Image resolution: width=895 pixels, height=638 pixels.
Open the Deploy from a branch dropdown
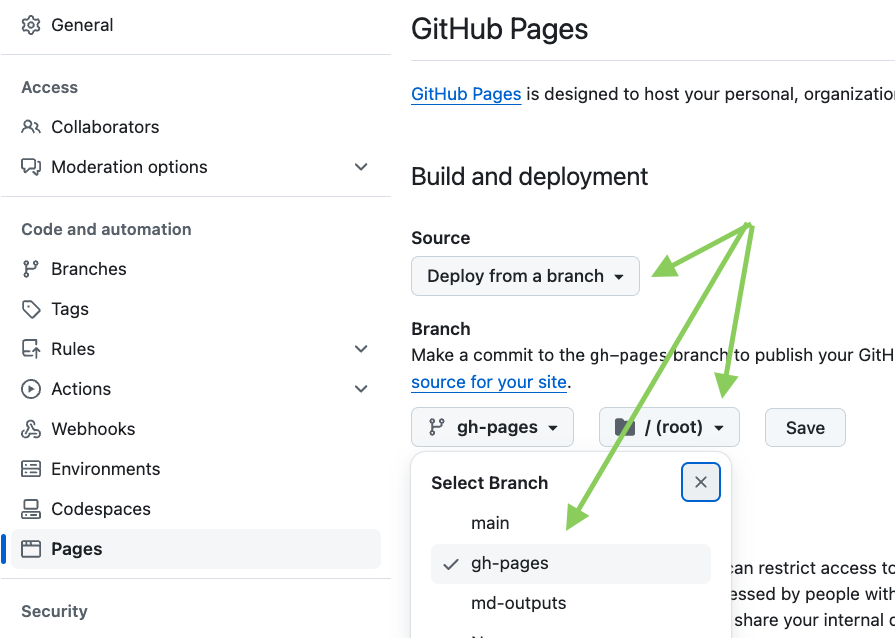pyautogui.click(x=525, y=276)
